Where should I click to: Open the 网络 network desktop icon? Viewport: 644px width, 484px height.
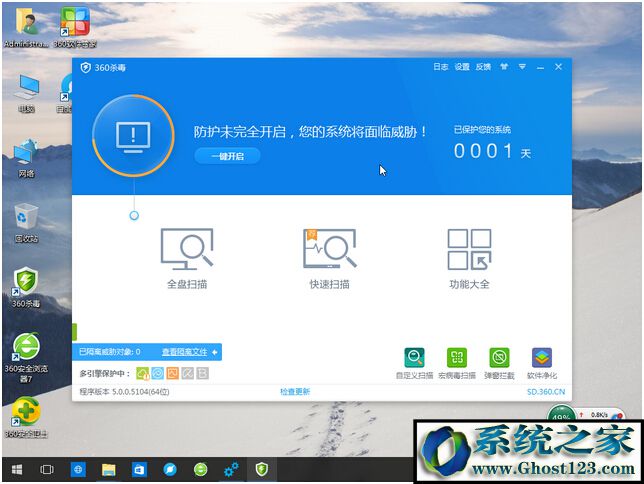tap(26, 159)
